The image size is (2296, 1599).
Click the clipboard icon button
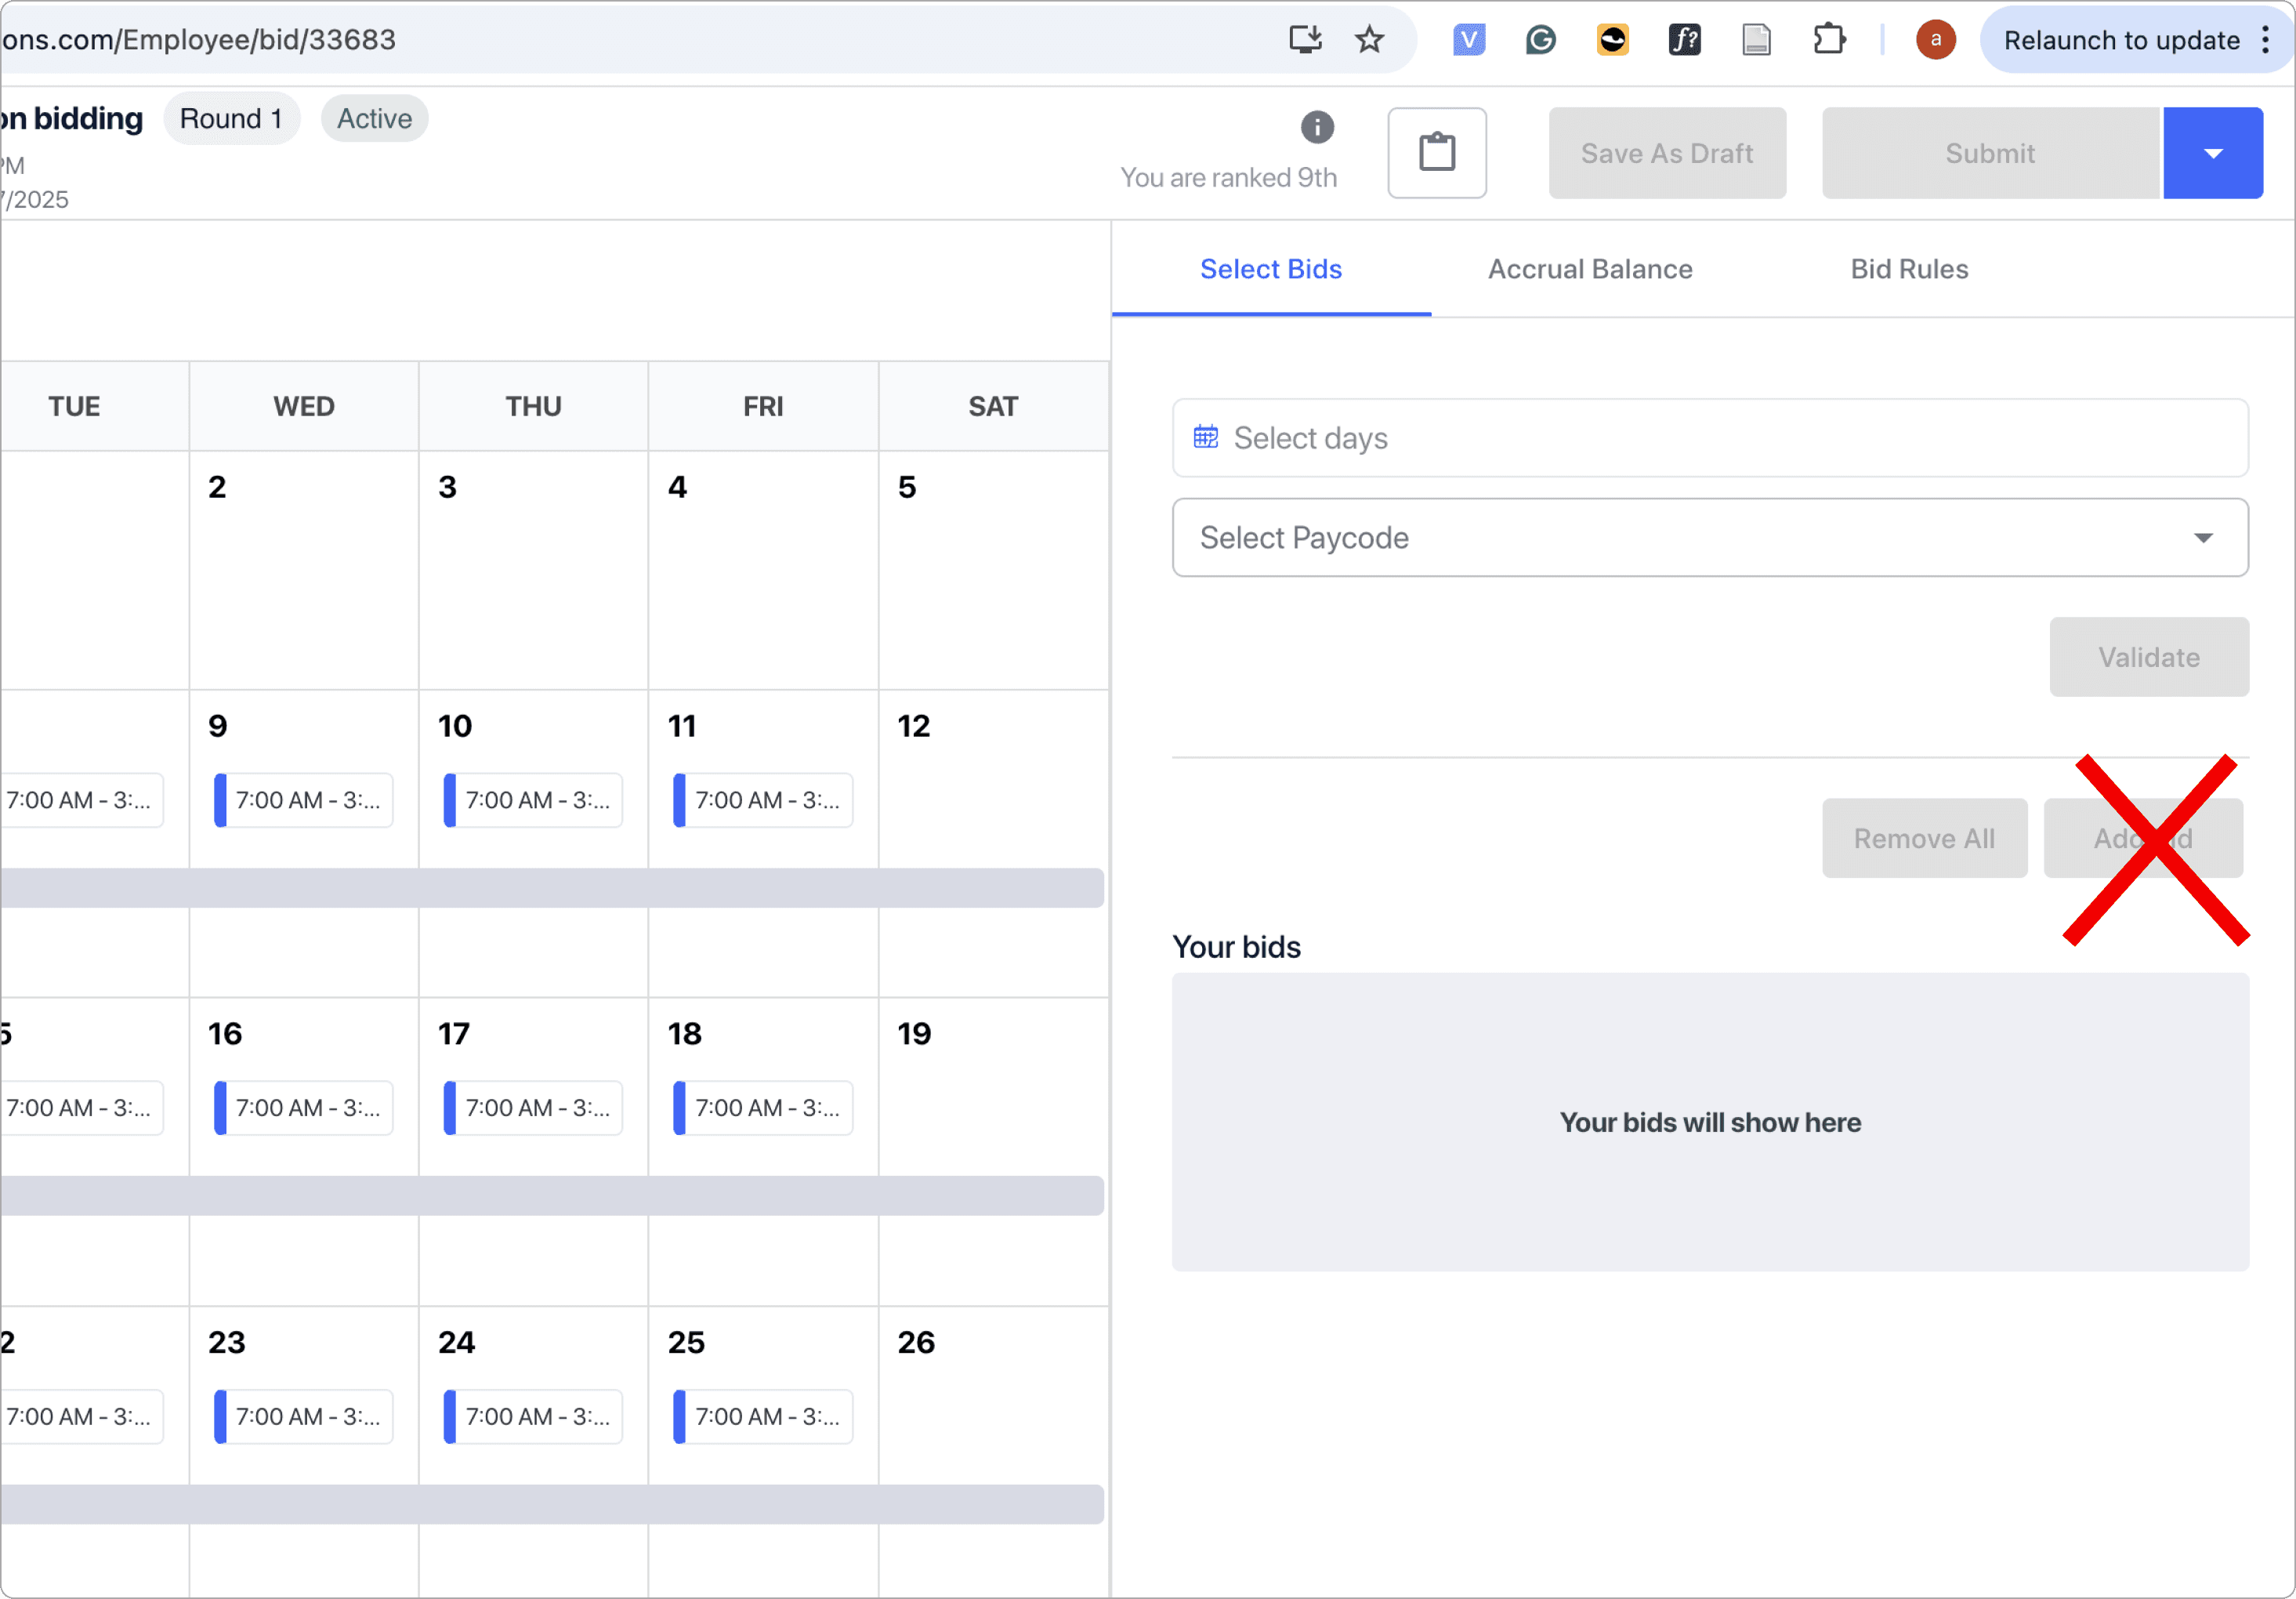tap(1436, 153)
